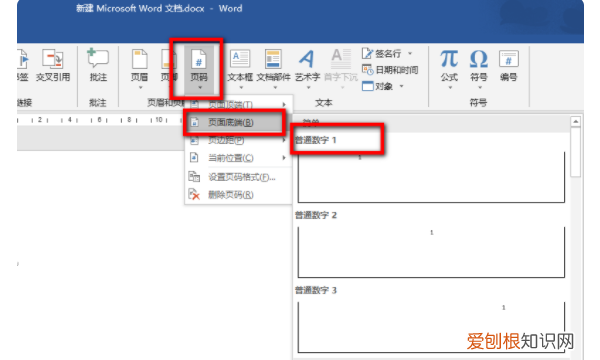Pick the 普通数字 3 preview thumbnail
Viewport: 600px width, 360px height.
[431, 327]
